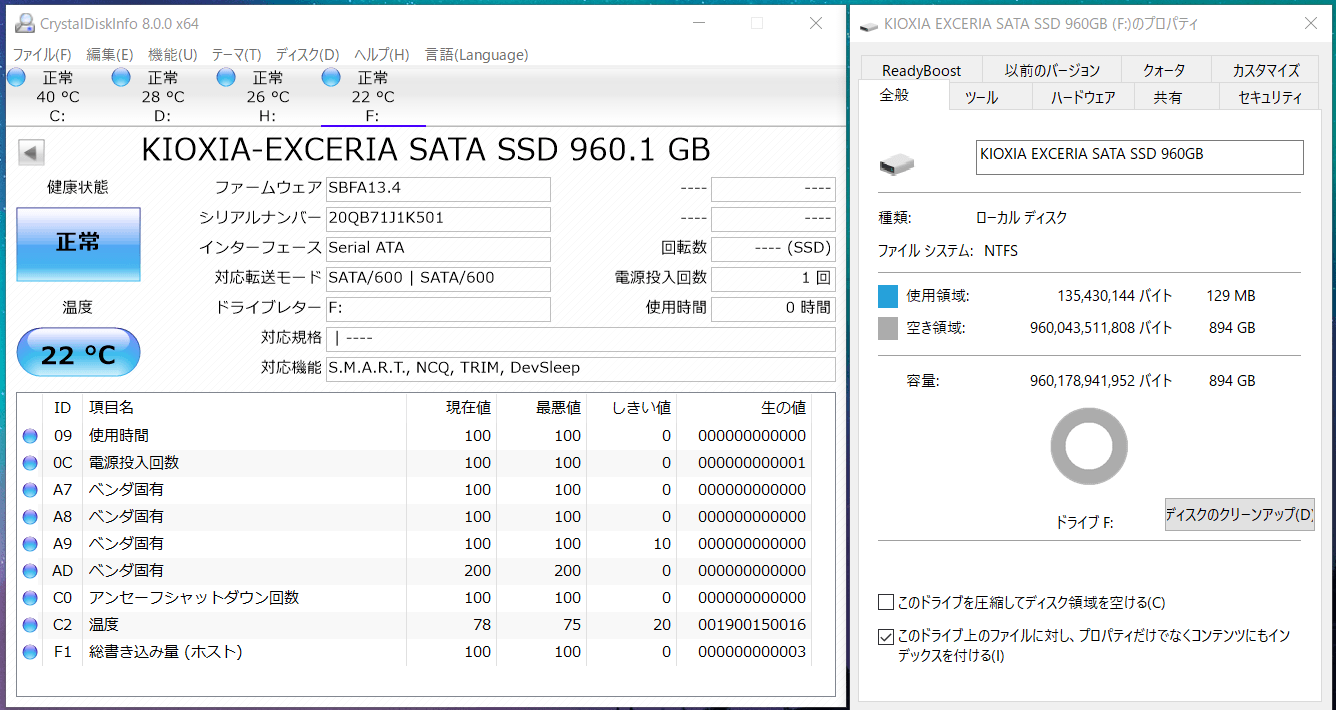Switch to クォータ tab
1336x710 pixels.
tap(1164, 70)
